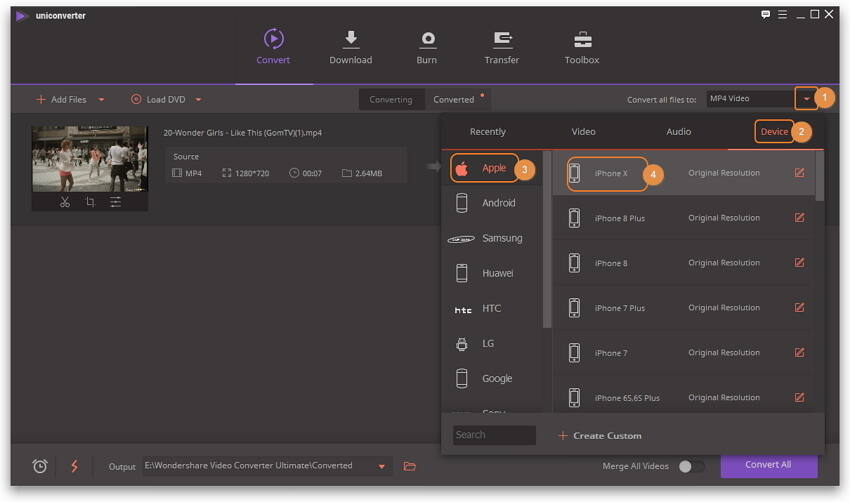Open the effects adjust icon under thumbnail

click(115, 202)
